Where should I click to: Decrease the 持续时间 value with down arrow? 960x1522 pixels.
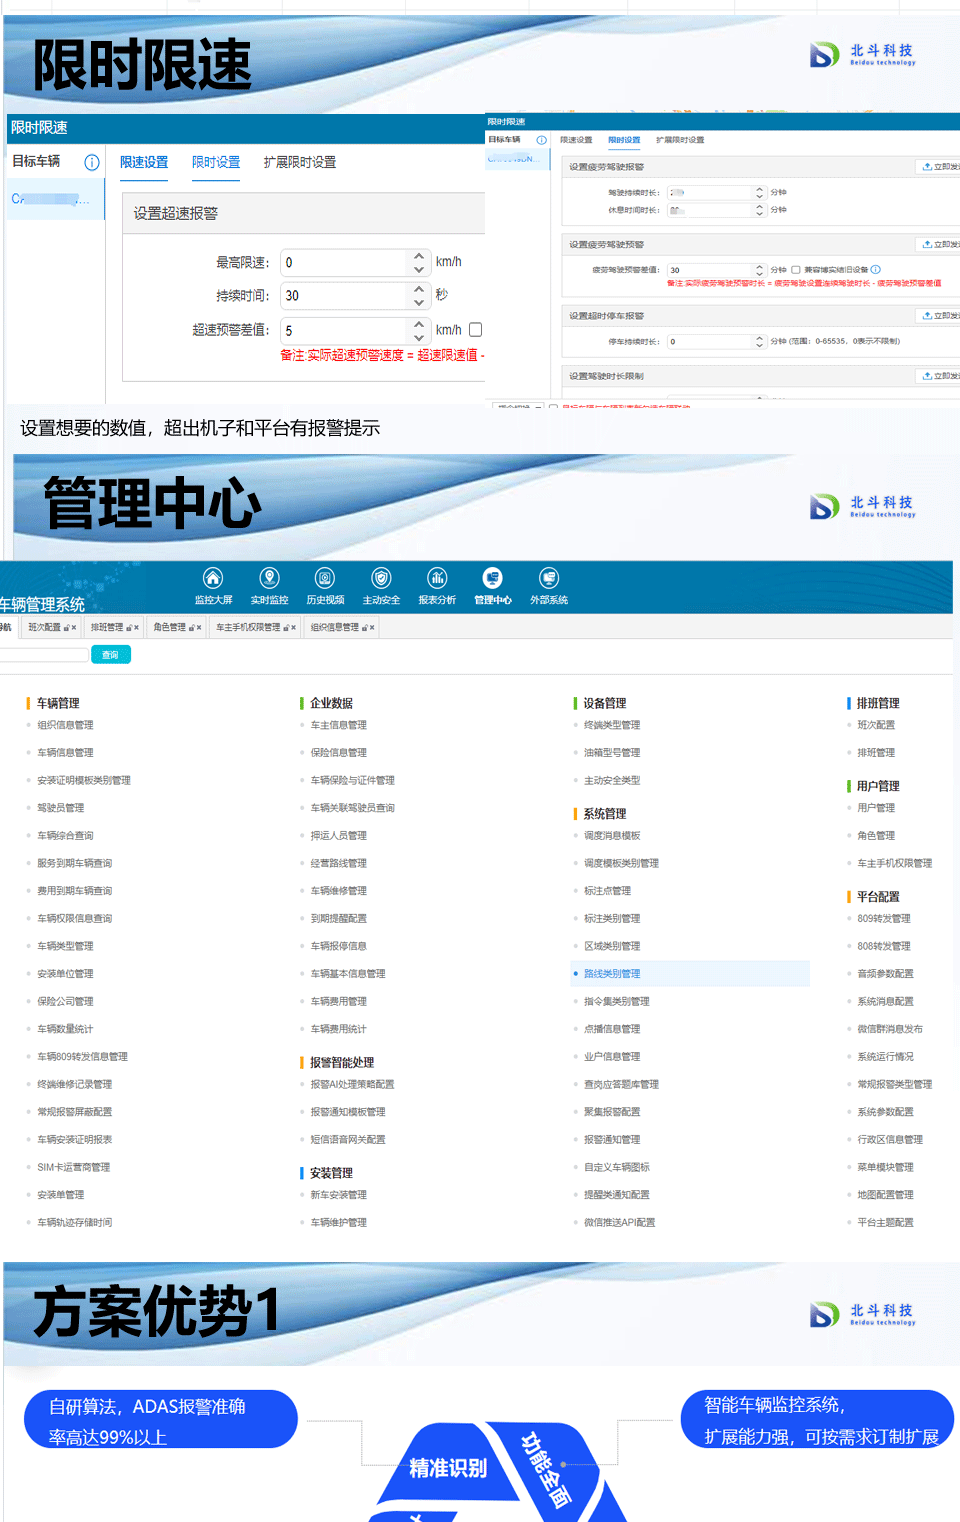[419, 302]
